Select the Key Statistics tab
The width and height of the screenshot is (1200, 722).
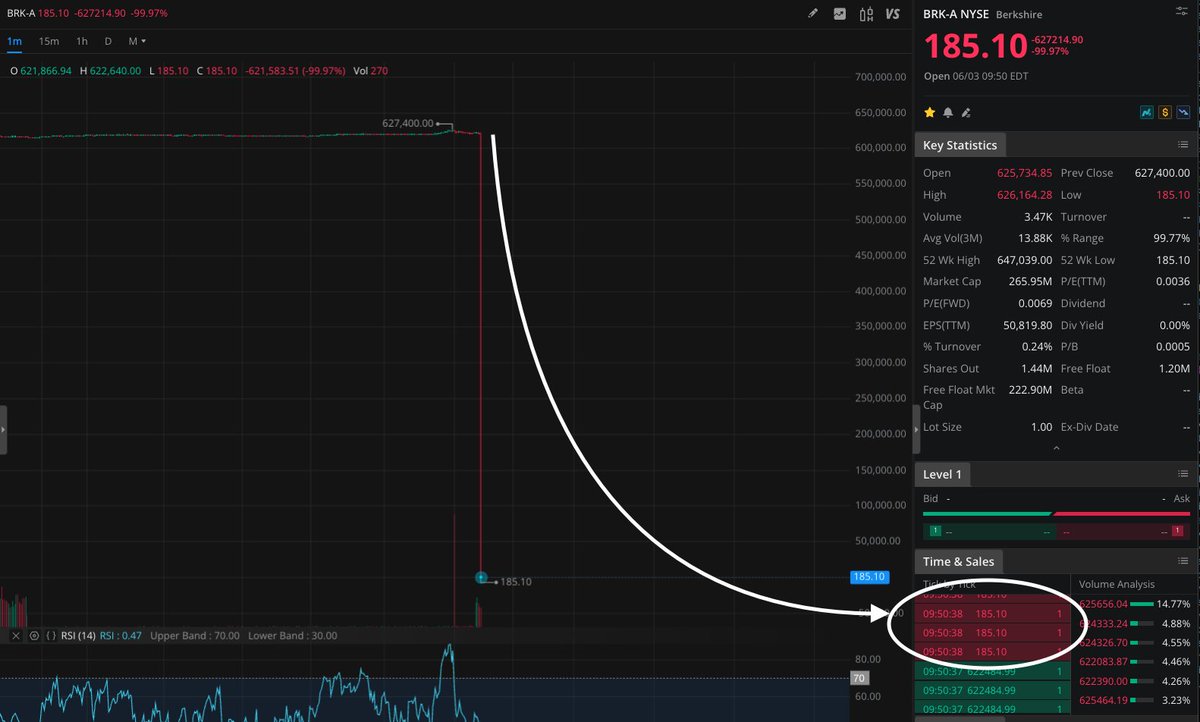(x=960, y=145)
